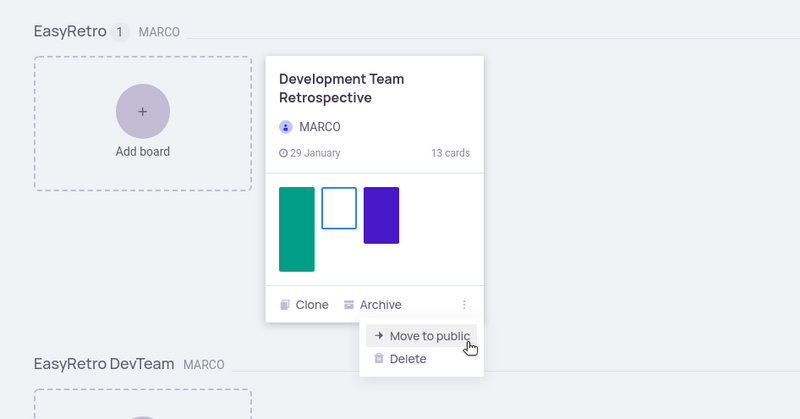Click the board count badge beside EasyRetro
Screen dimensions: 800x419
(120, 32)
